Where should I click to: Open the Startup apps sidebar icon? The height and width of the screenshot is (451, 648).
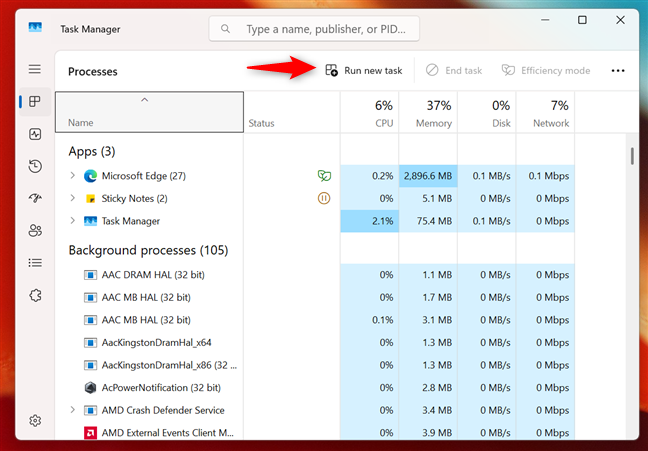35,198
